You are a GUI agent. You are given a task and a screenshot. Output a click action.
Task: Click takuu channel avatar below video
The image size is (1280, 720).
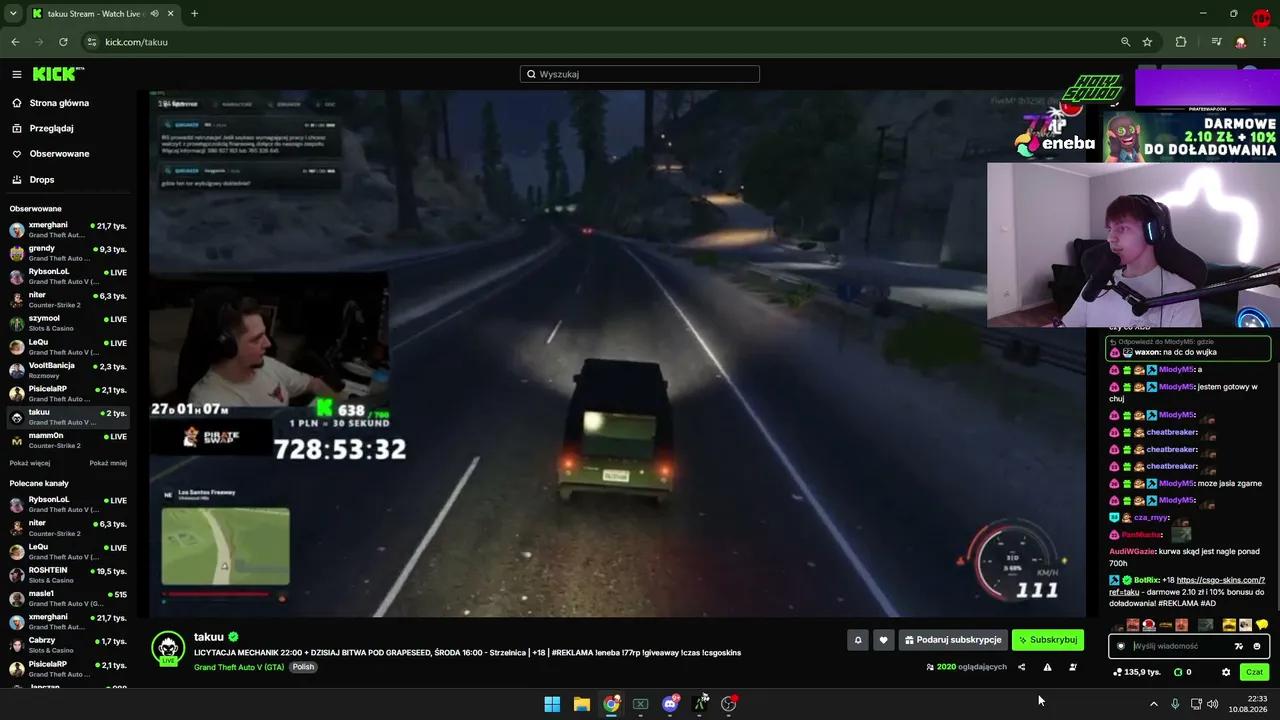168,648
